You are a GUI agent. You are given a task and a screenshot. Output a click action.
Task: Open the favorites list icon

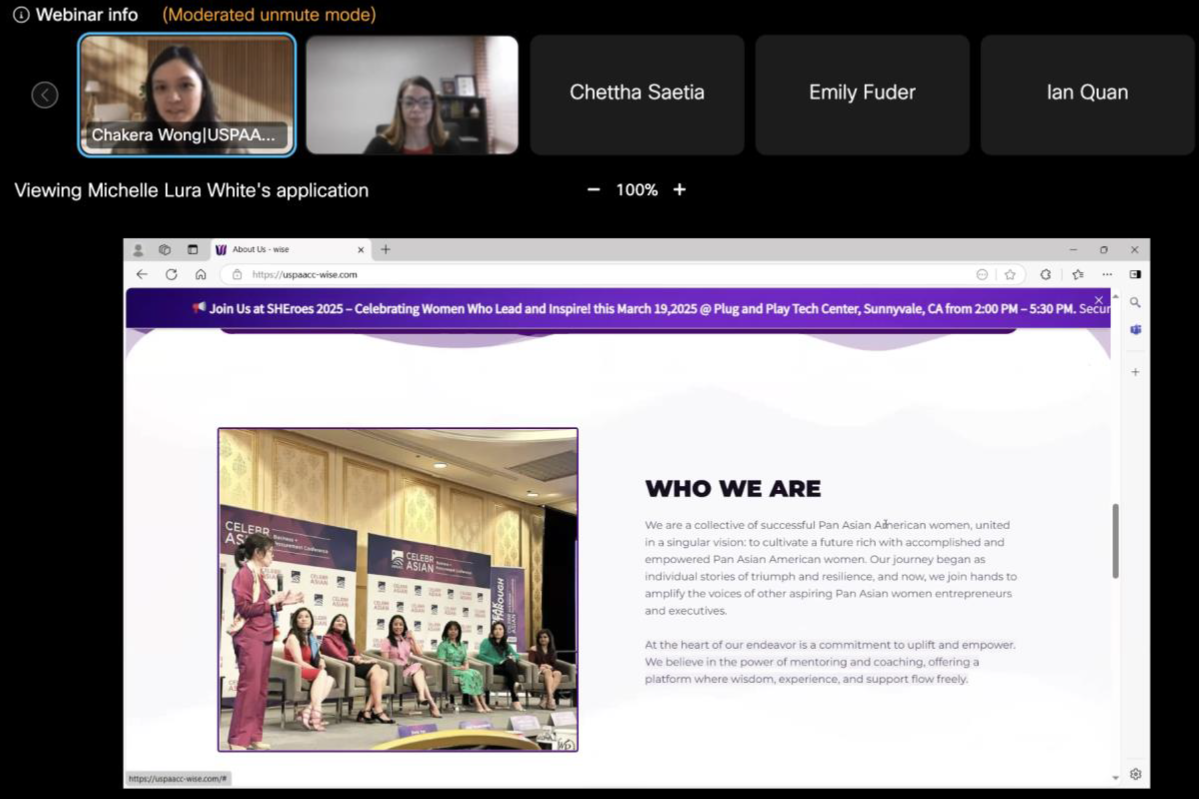1077,274
